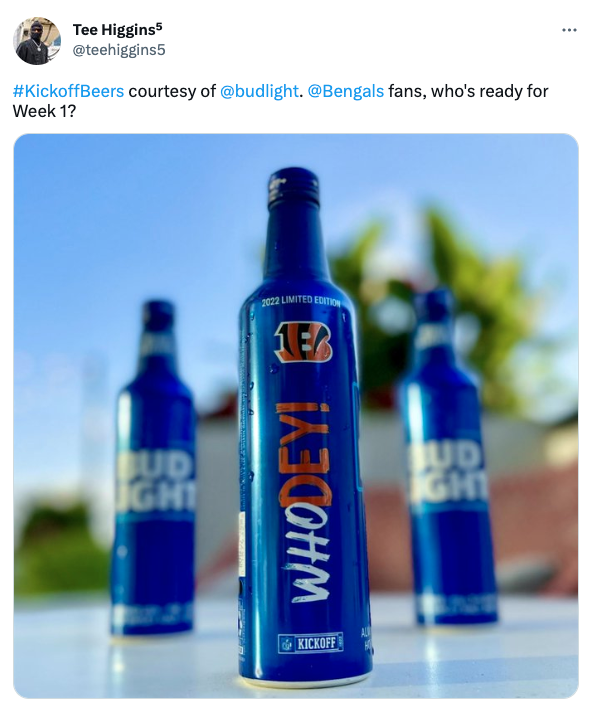Viewport: 592px width, 716px height.
Task: Visit the @budlight mention
Action: pyautogui.click(x=259, y=91)
